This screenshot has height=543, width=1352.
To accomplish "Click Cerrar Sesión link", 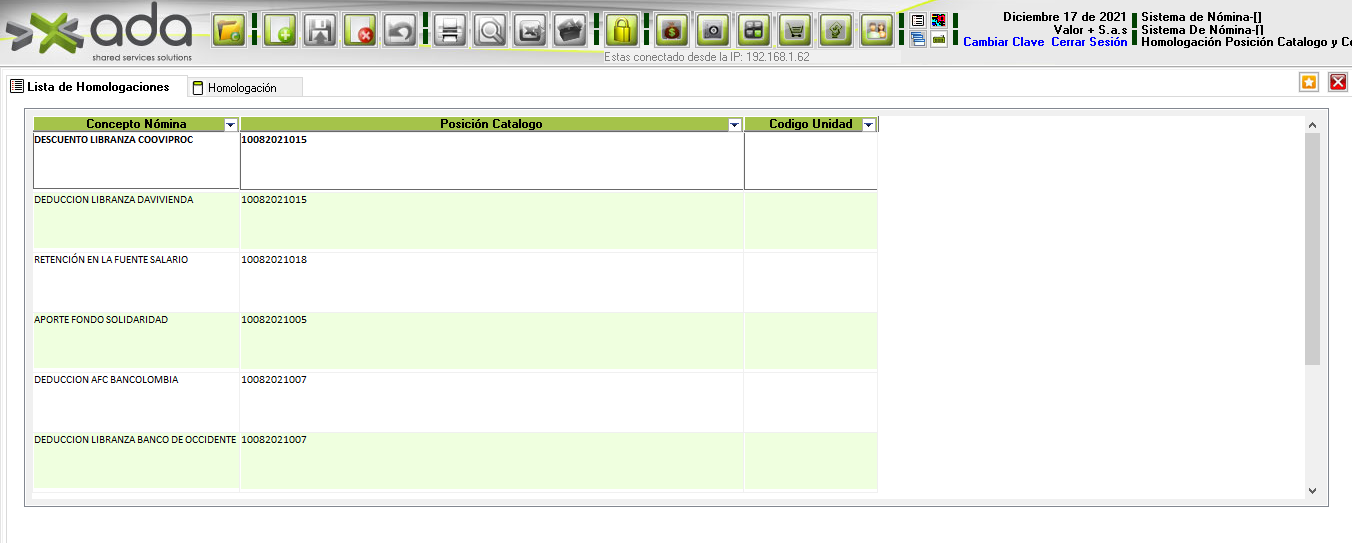I will 1089,42.
